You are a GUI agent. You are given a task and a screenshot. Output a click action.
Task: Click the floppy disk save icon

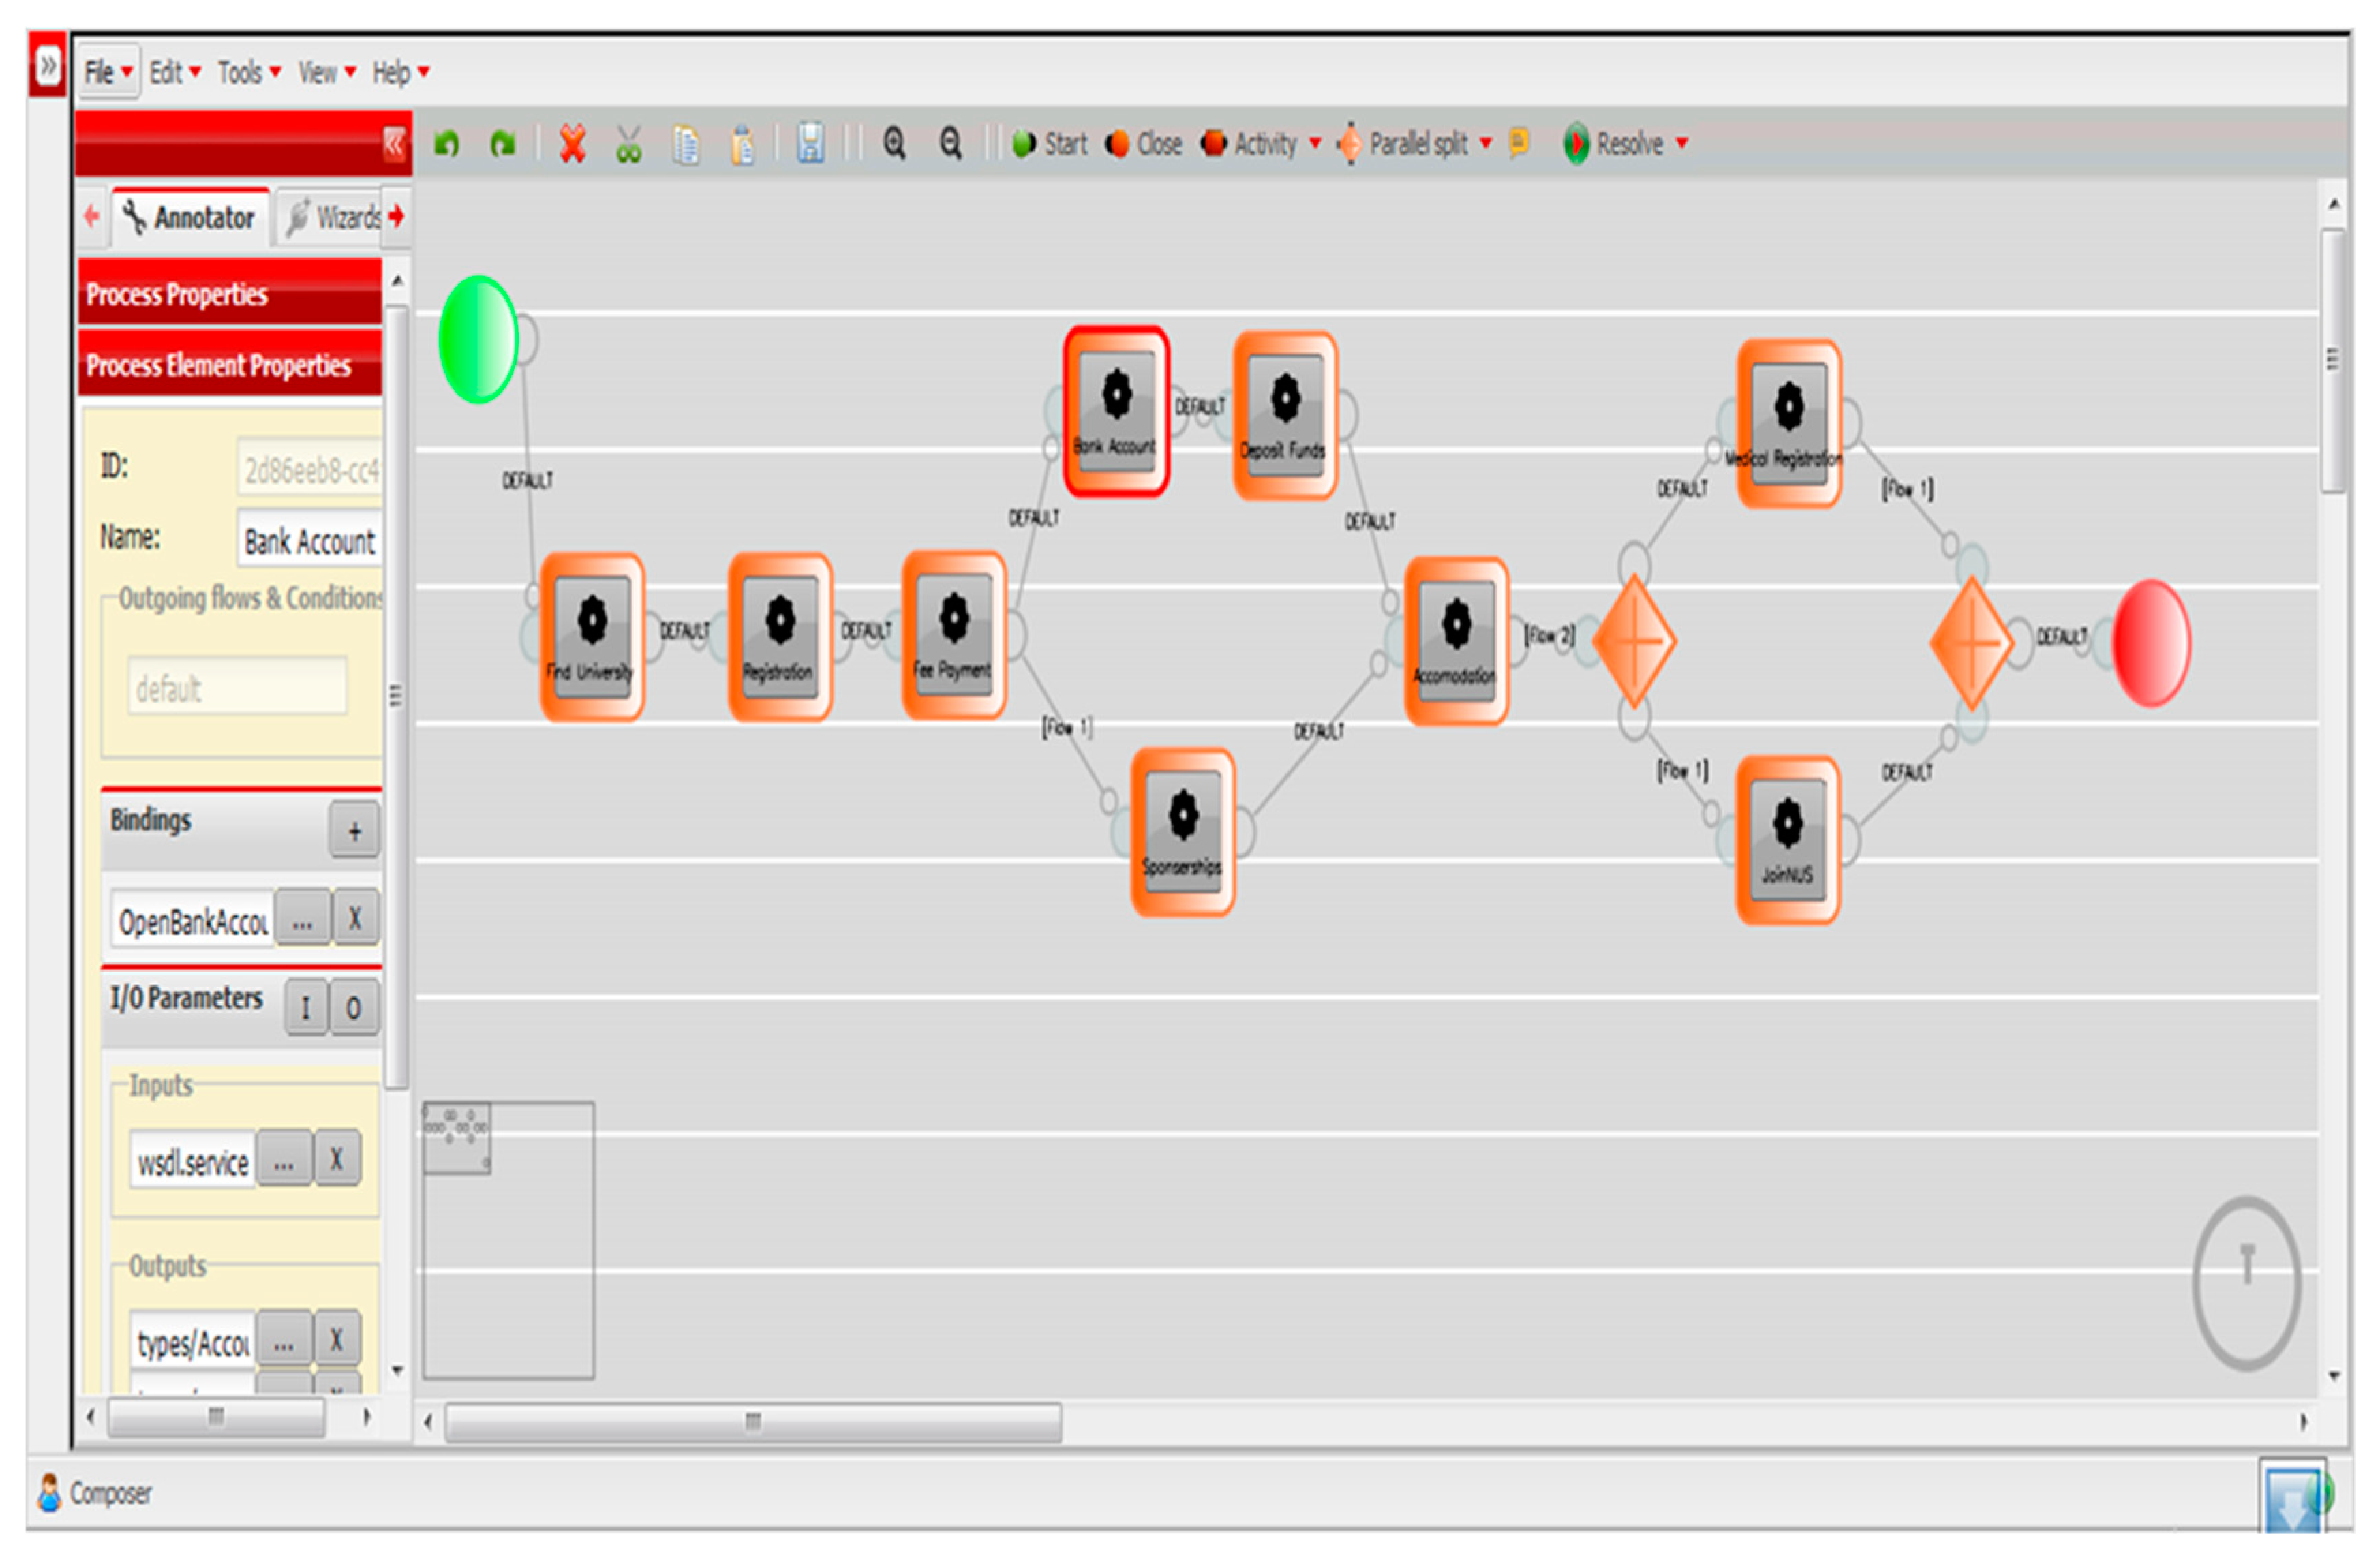tap(810, 144)
